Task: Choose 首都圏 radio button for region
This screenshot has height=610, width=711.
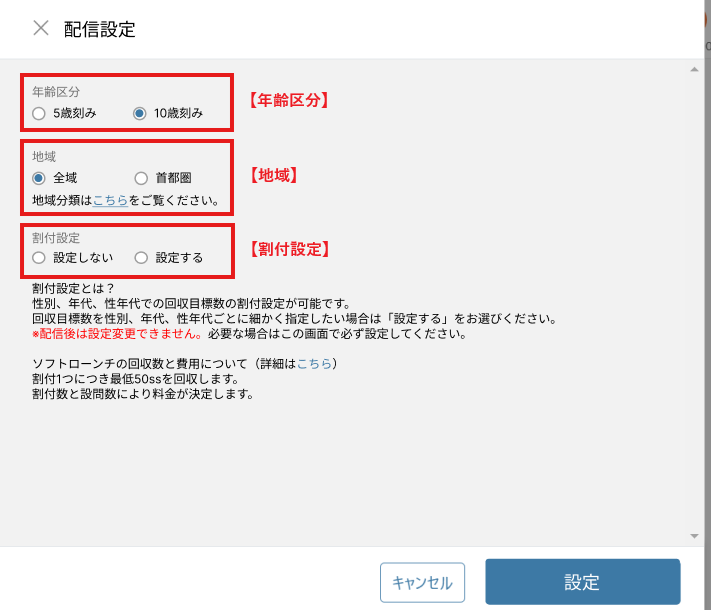Action: click(x=141, y=178)
